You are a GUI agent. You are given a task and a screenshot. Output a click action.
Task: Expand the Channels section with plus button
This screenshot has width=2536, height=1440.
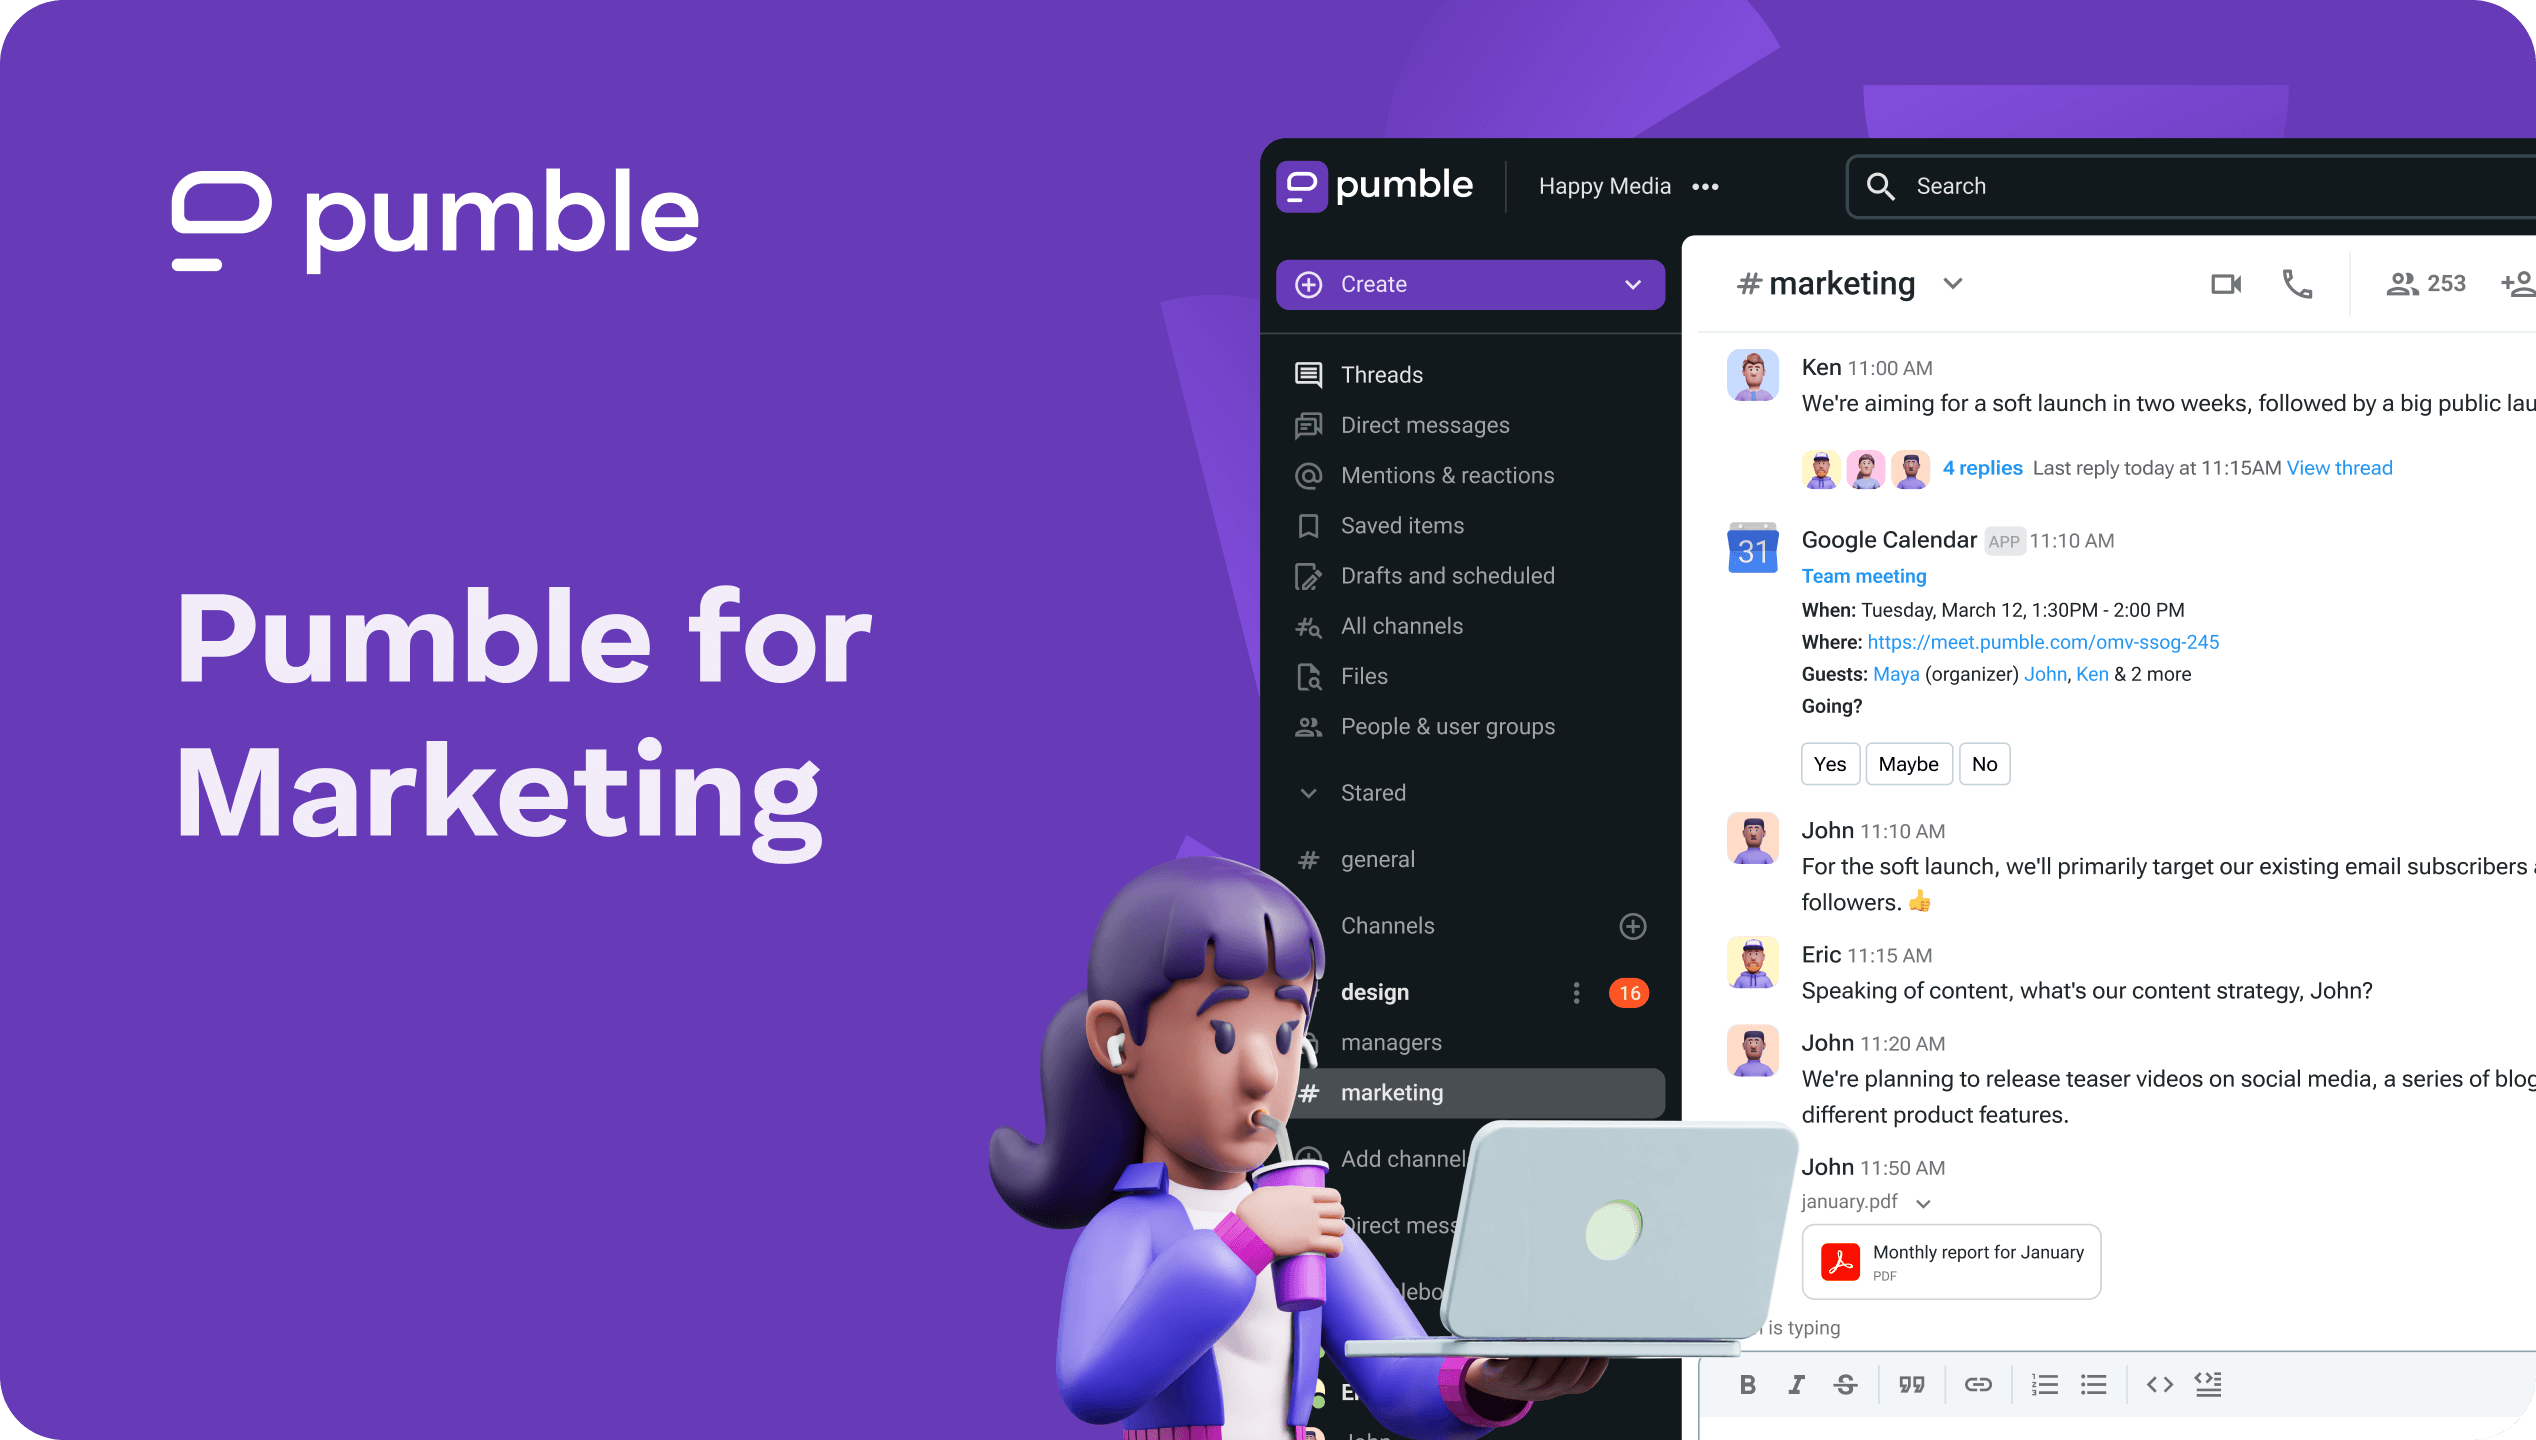point(1630,925)
